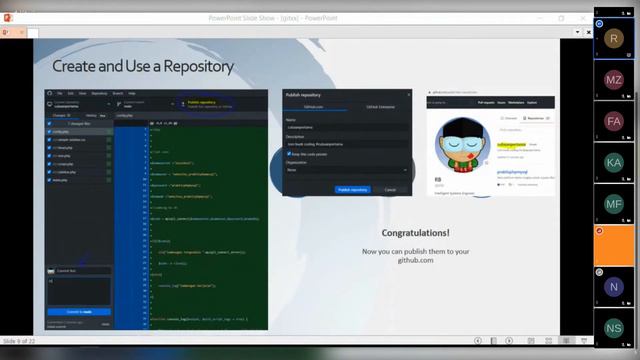Close the Publish repository dialog
Viewport: 640px width, 360px height.
pos(409,95)
